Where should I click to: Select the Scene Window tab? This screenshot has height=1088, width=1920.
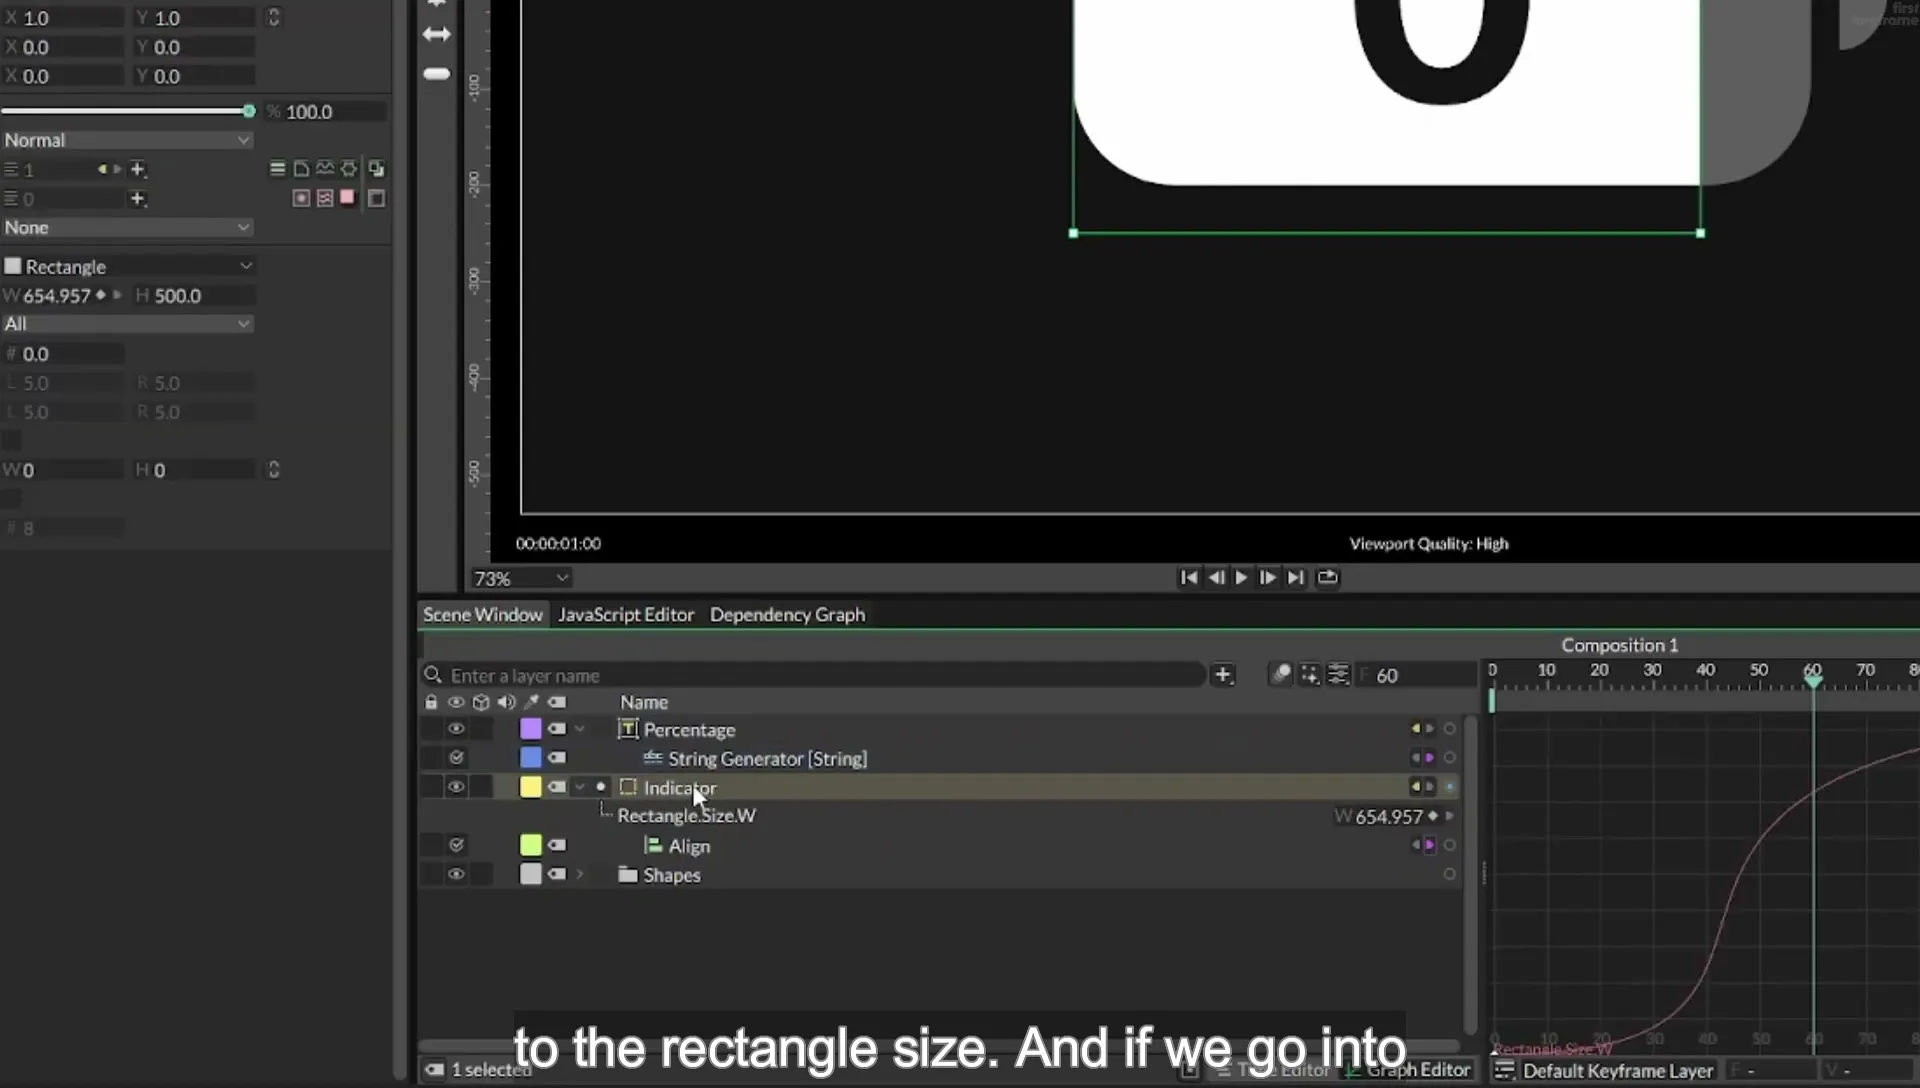482,614
